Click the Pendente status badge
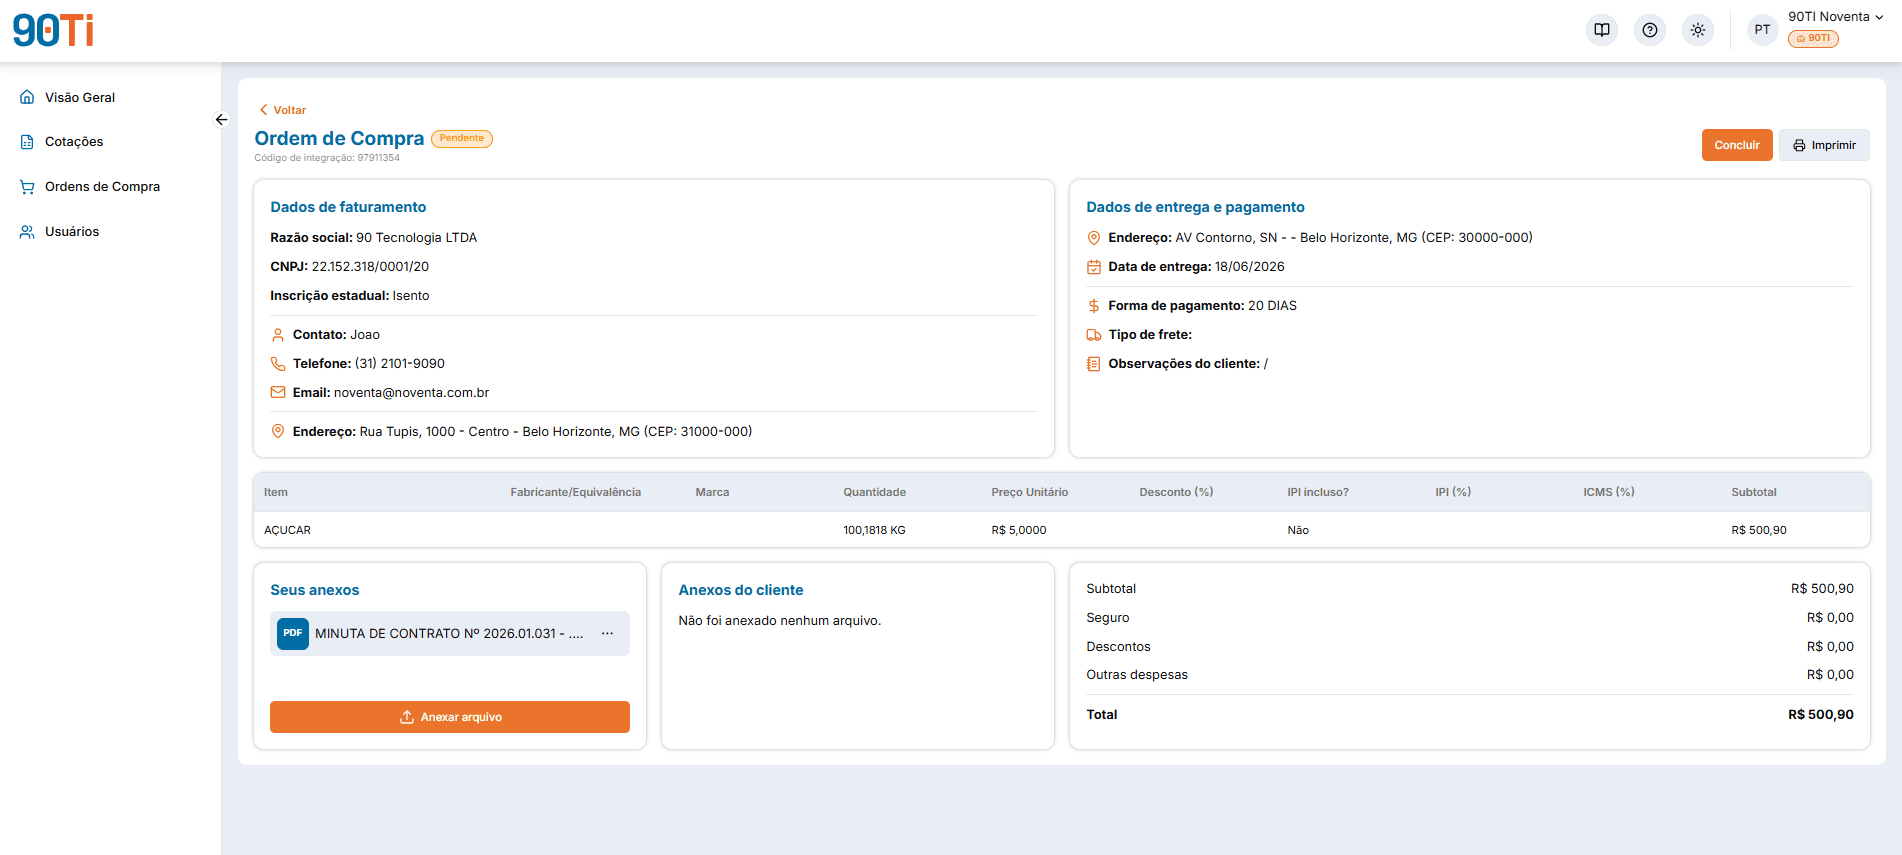 coord(462,138)
